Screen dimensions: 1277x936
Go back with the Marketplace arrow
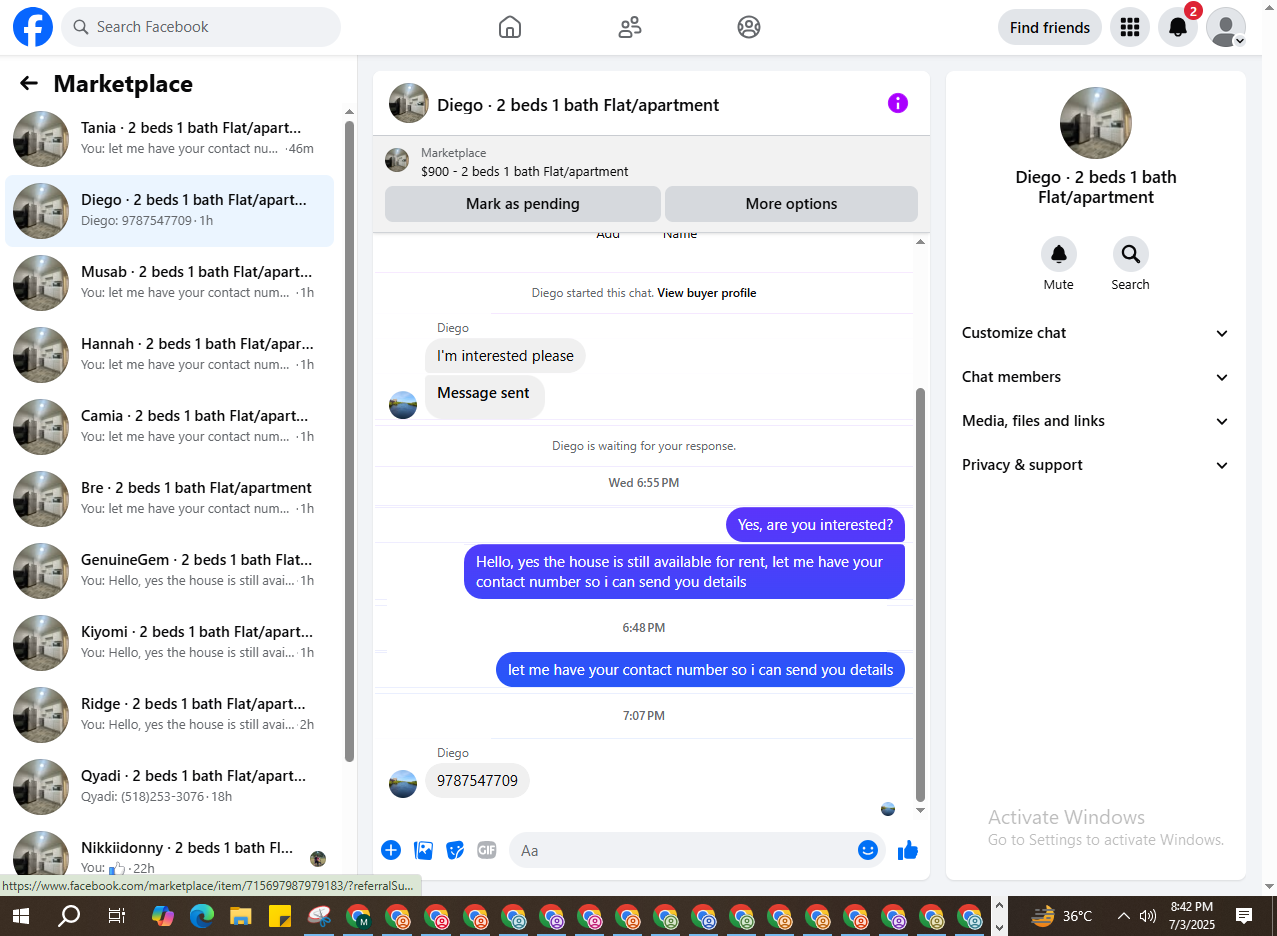click(x=29, y=84)
